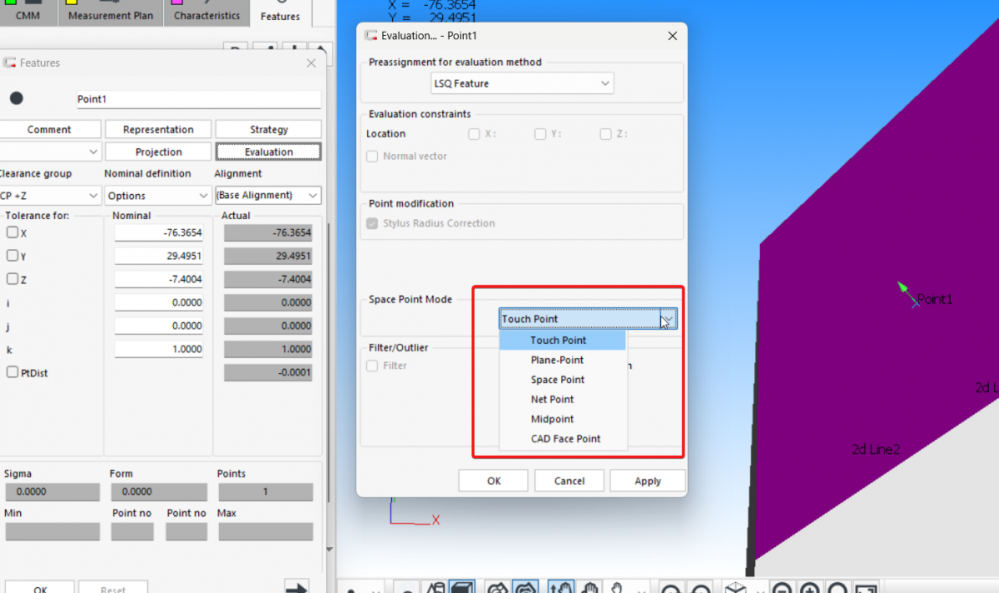Select the pan hand tool in viewport toolbar
The image size is (999, 593).
[590, 587]
